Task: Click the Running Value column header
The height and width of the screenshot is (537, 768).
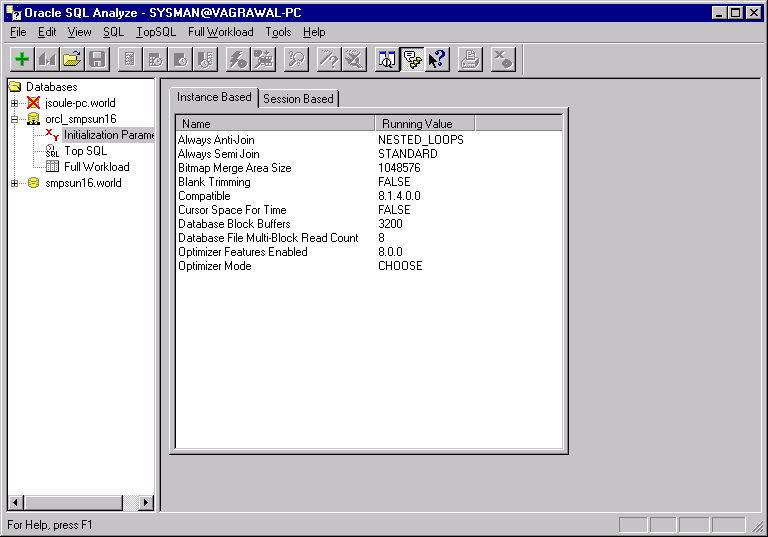Action: [x=425, y=123]
